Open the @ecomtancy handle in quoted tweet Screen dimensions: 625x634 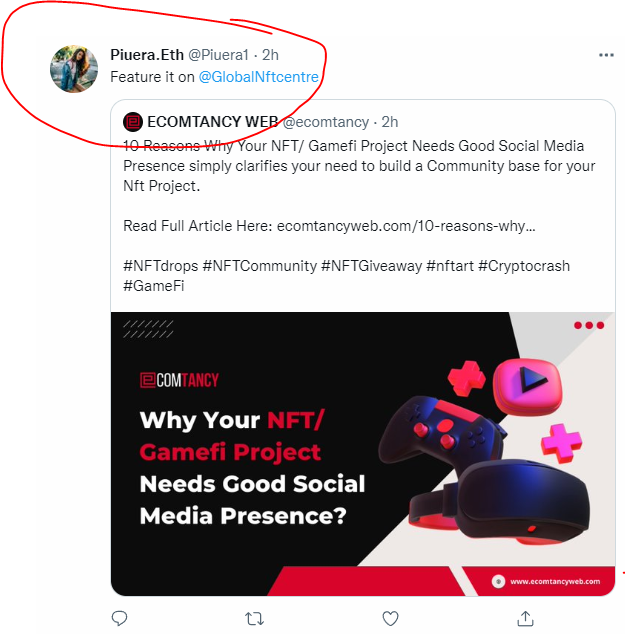tap(326, 122)
